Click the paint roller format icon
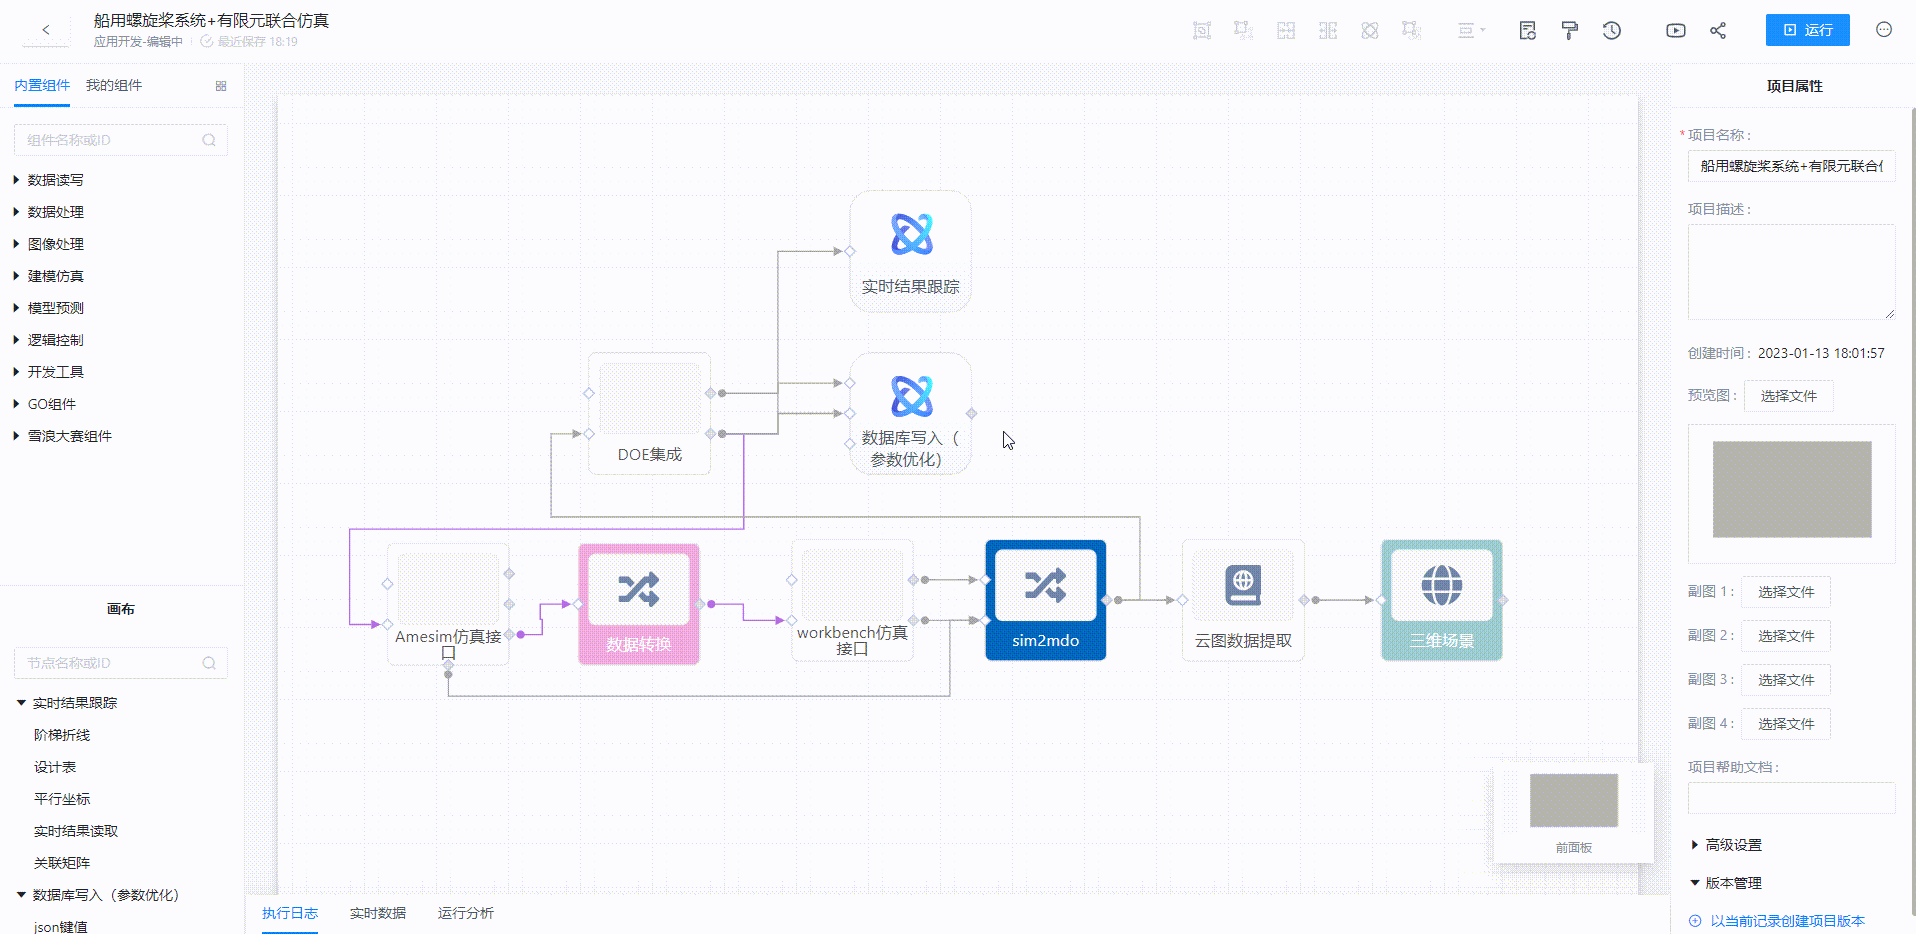 tap(1569, 31)
